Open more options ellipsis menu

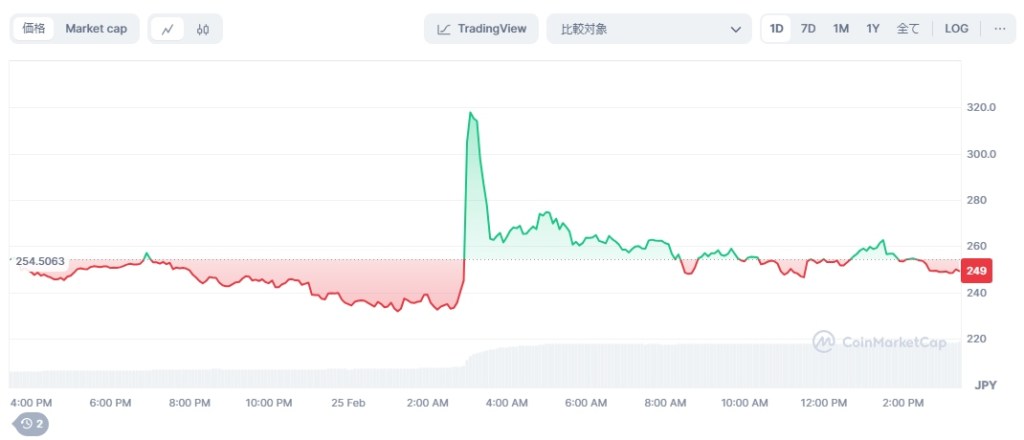pyautogui.click(x=999, y=29)
